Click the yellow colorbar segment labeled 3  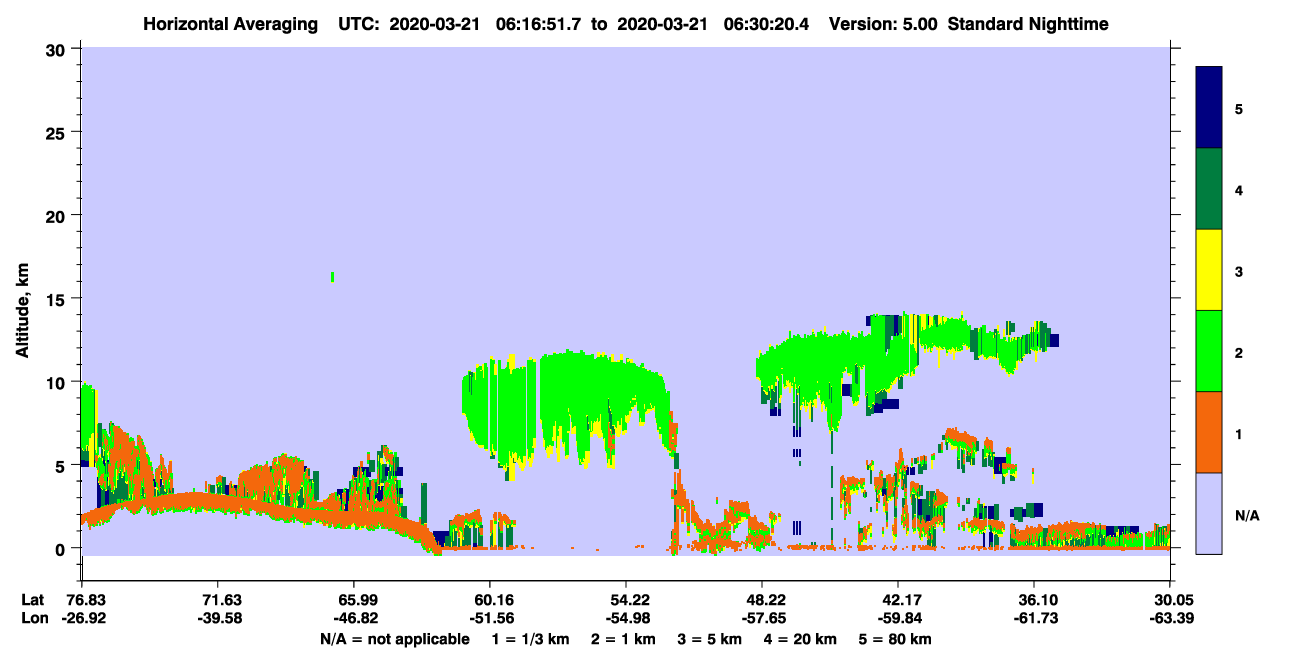1209,270
